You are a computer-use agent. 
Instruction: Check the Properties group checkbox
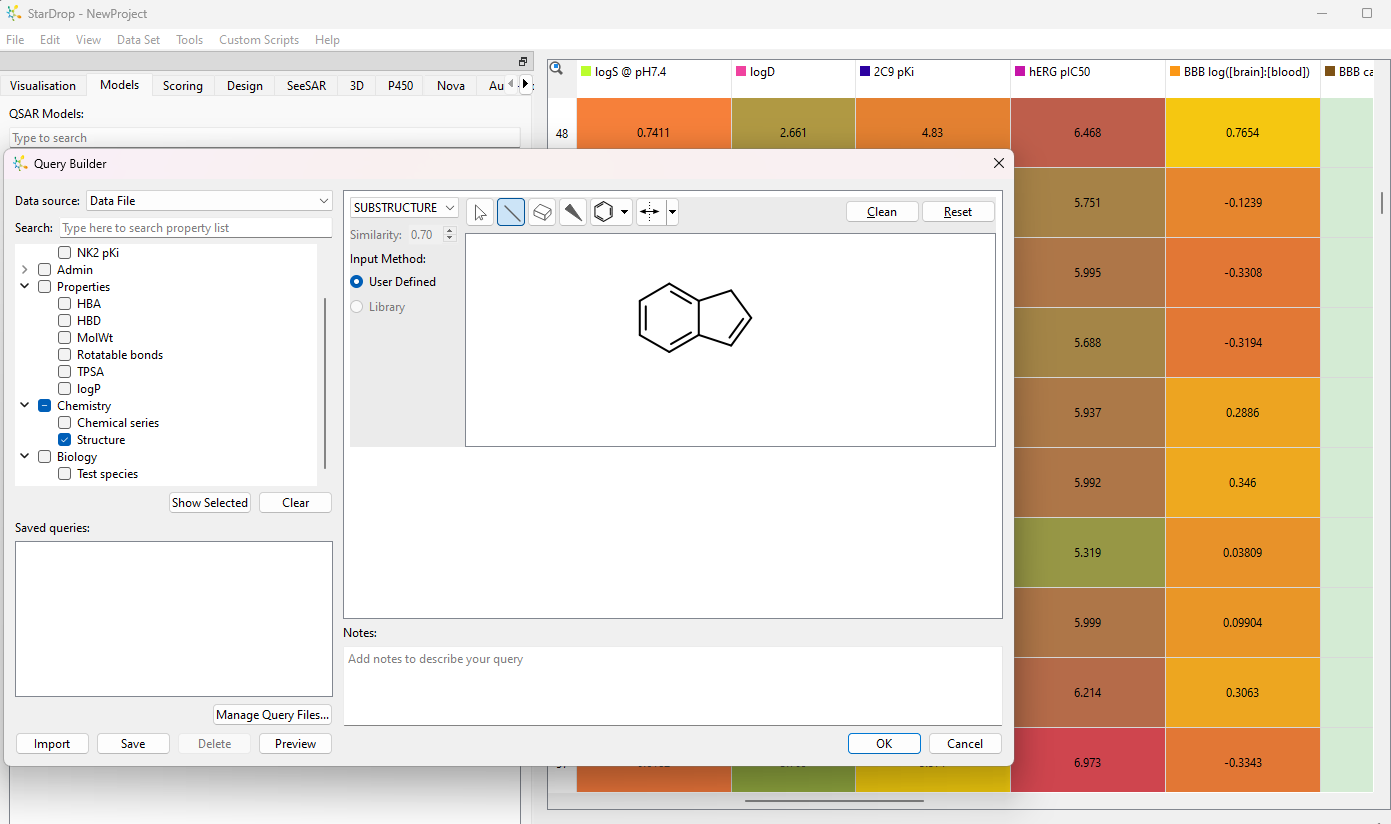pos(45,287)
